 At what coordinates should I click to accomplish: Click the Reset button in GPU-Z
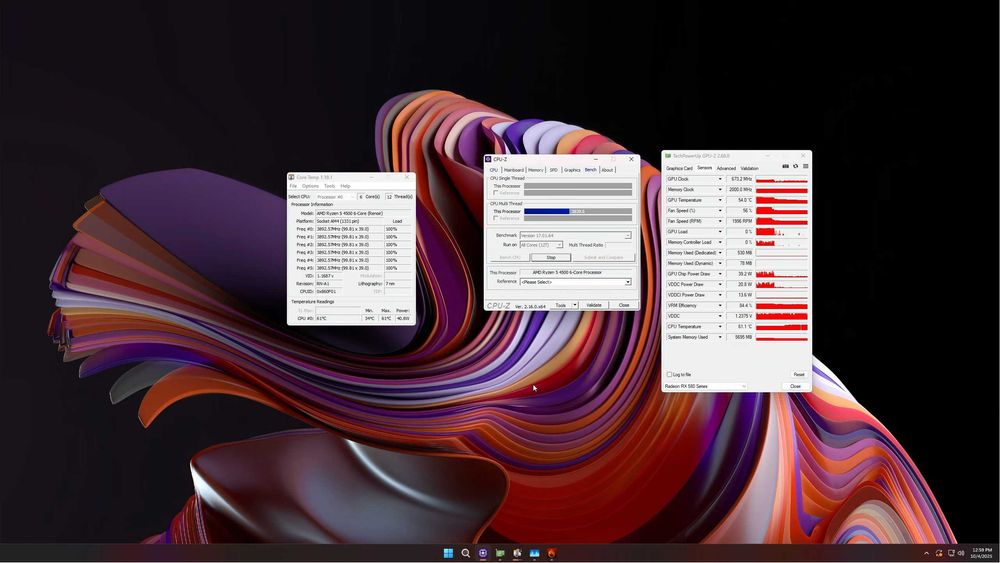click(x=798, y=375)
